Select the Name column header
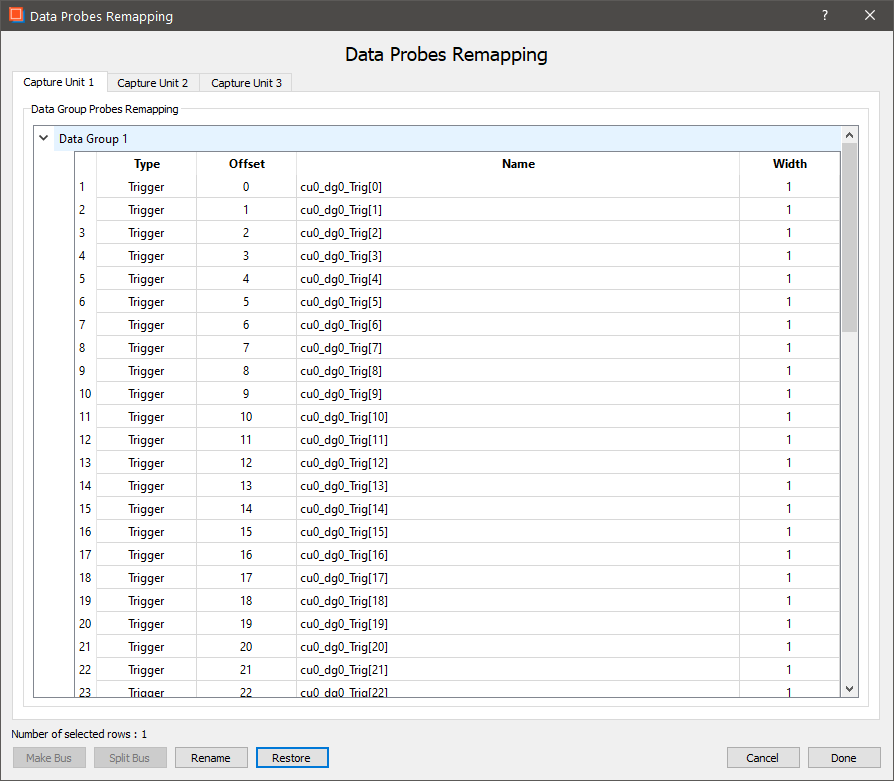This screenshot has height=781, width=894. pyautogui.click(x=518, y=164)
